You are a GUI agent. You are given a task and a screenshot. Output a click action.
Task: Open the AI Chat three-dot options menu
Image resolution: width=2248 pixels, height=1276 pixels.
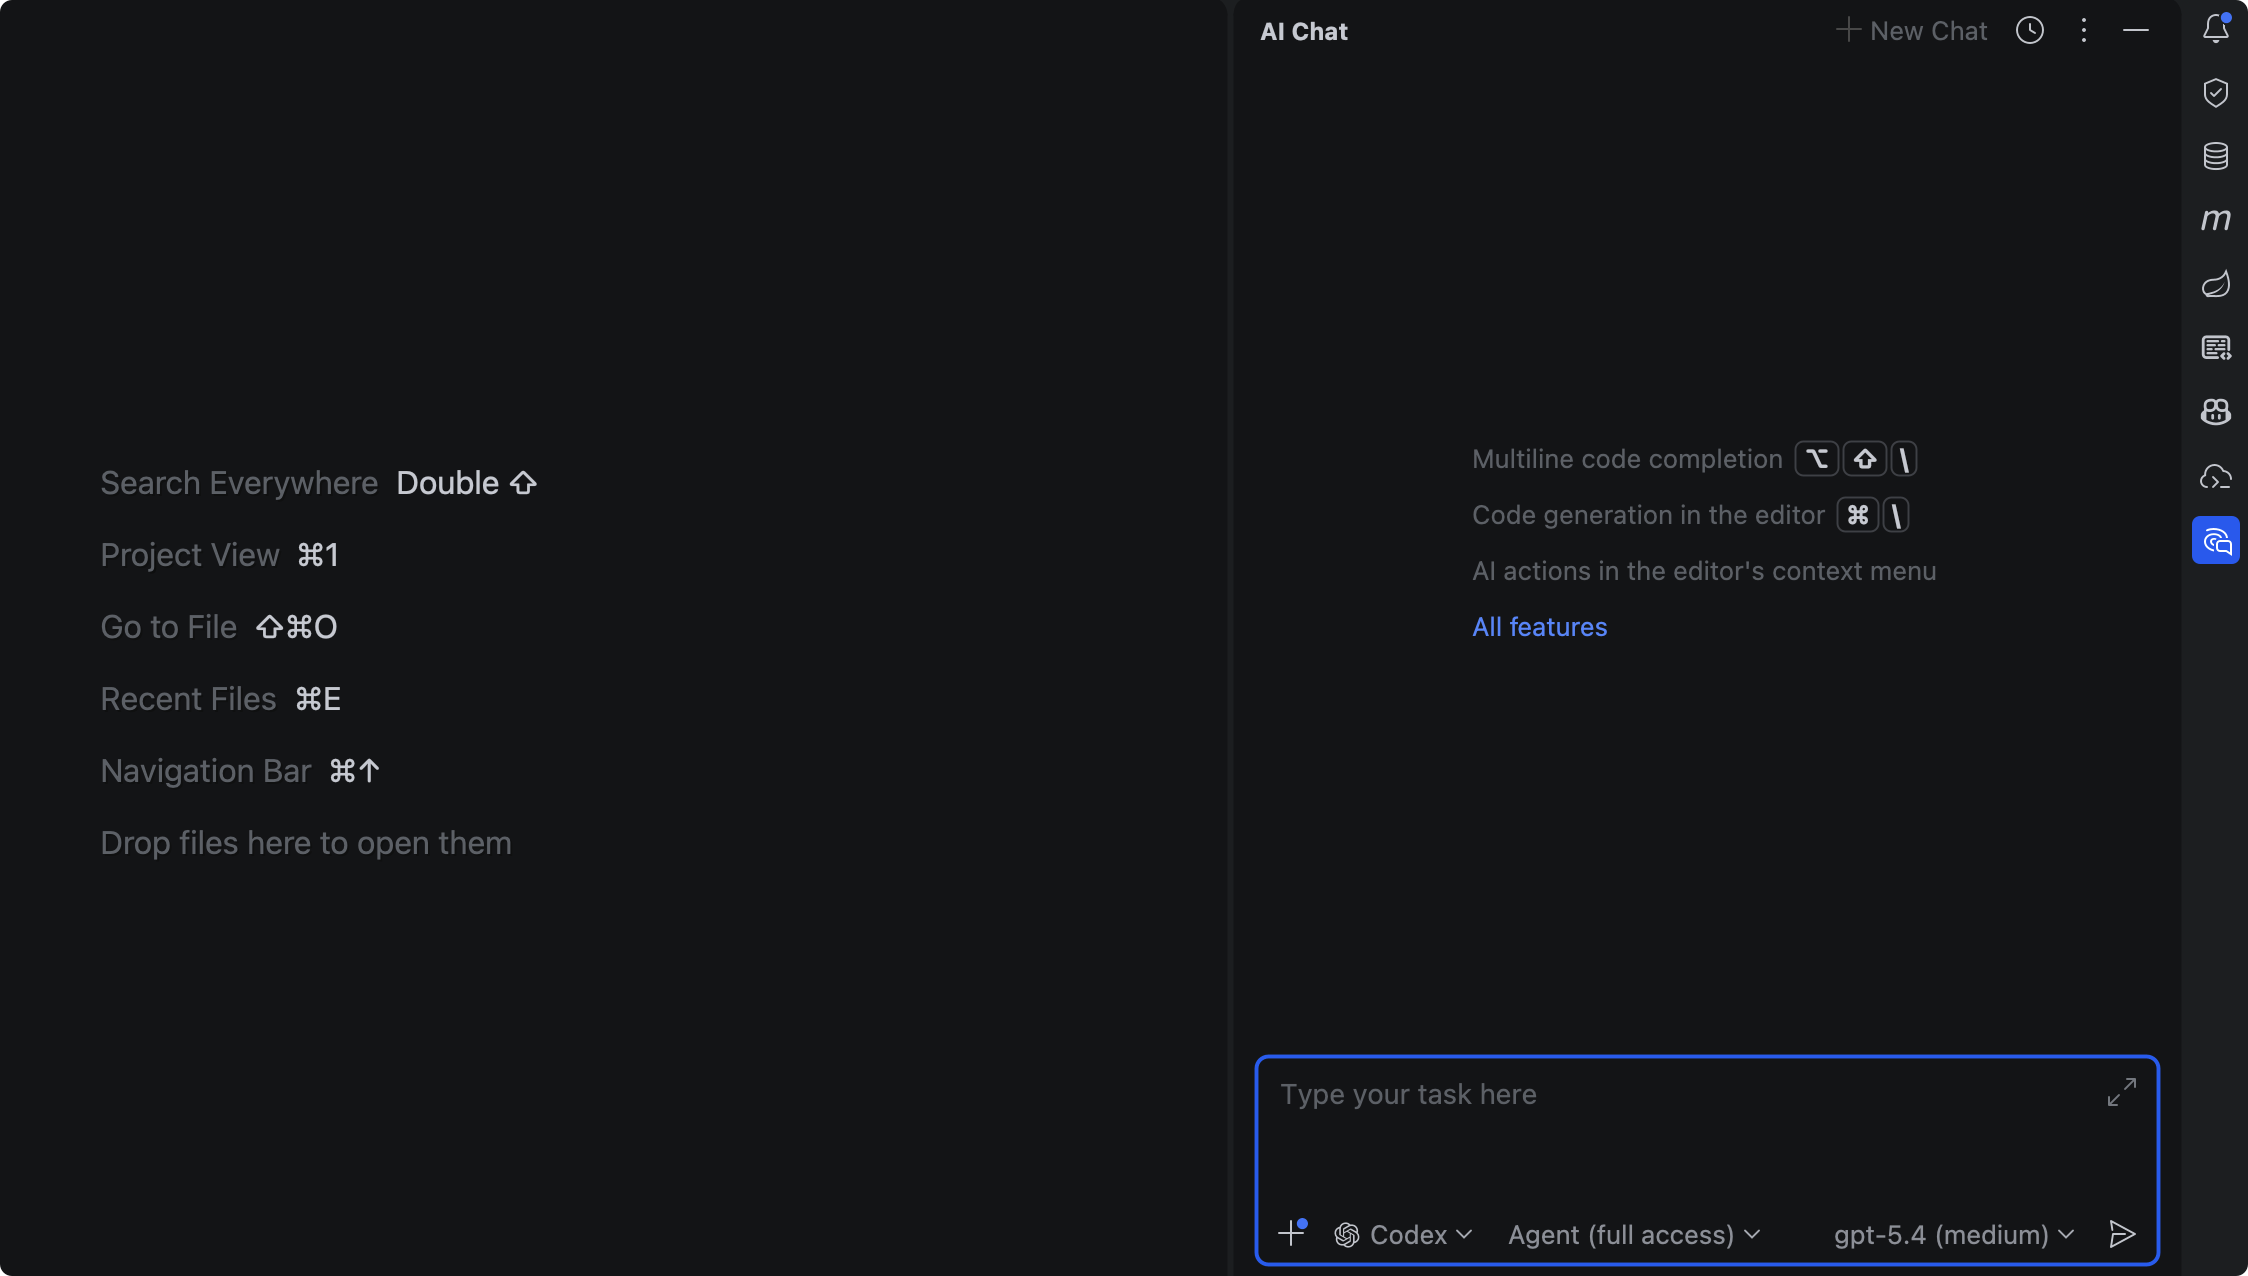[x=2084, y=31]
